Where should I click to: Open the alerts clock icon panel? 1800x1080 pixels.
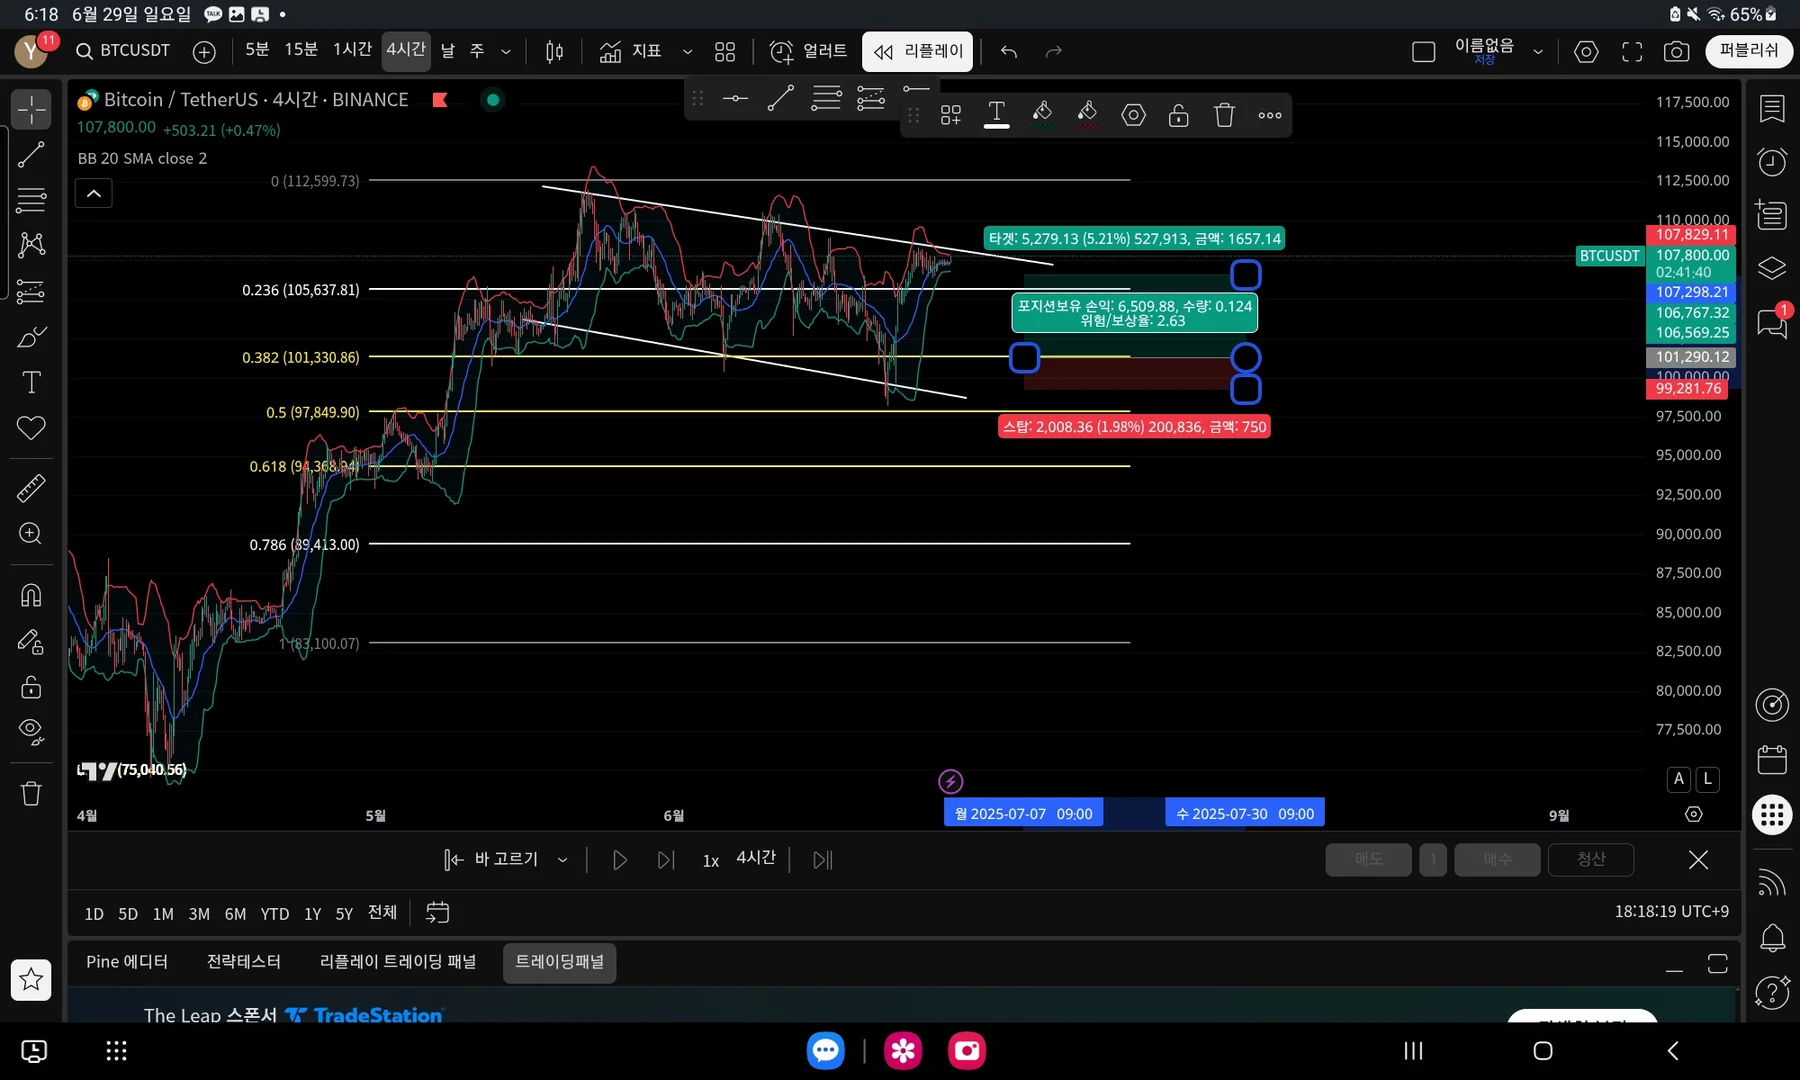click(1772, 162)
